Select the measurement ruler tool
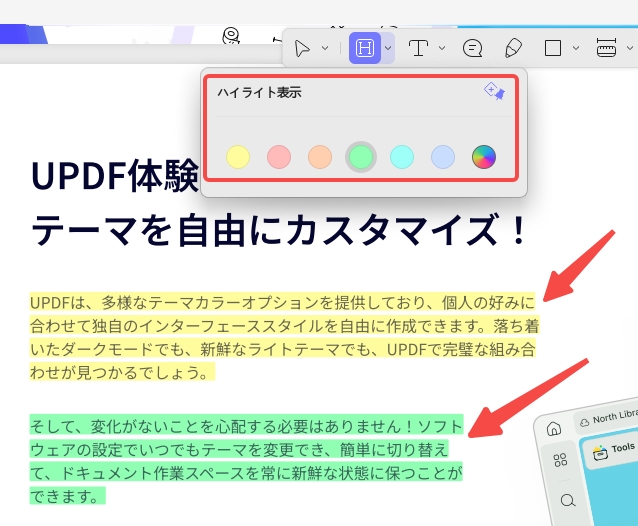The height and width of the screenshot is (526, 638). tap(606, 48)
